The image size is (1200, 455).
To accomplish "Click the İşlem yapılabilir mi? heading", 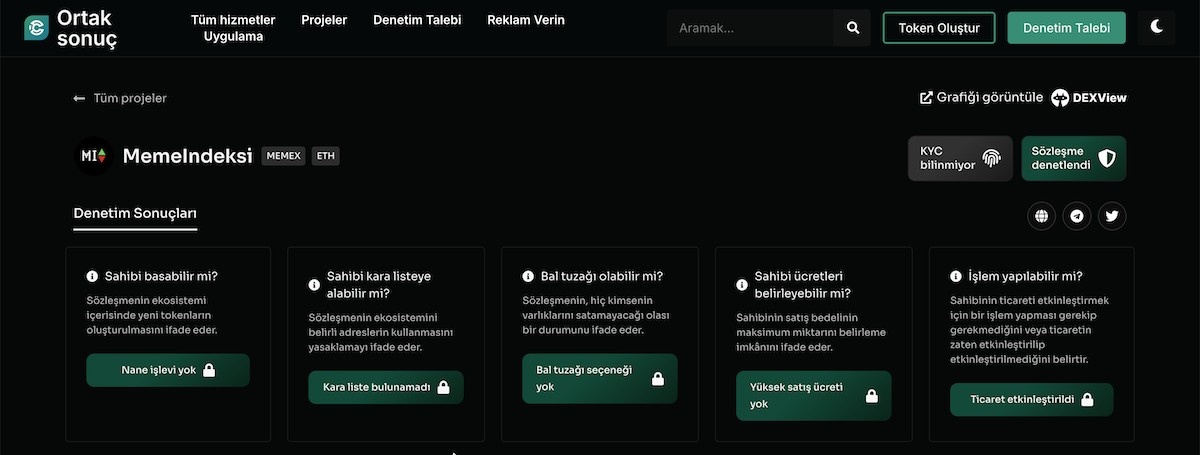I will [1026, 276].
